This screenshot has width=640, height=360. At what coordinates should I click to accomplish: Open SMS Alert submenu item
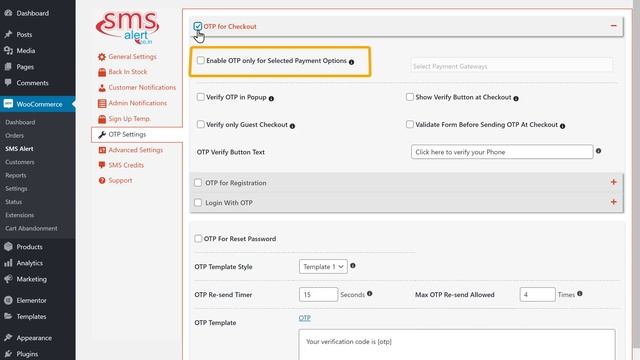click(19, 149)
